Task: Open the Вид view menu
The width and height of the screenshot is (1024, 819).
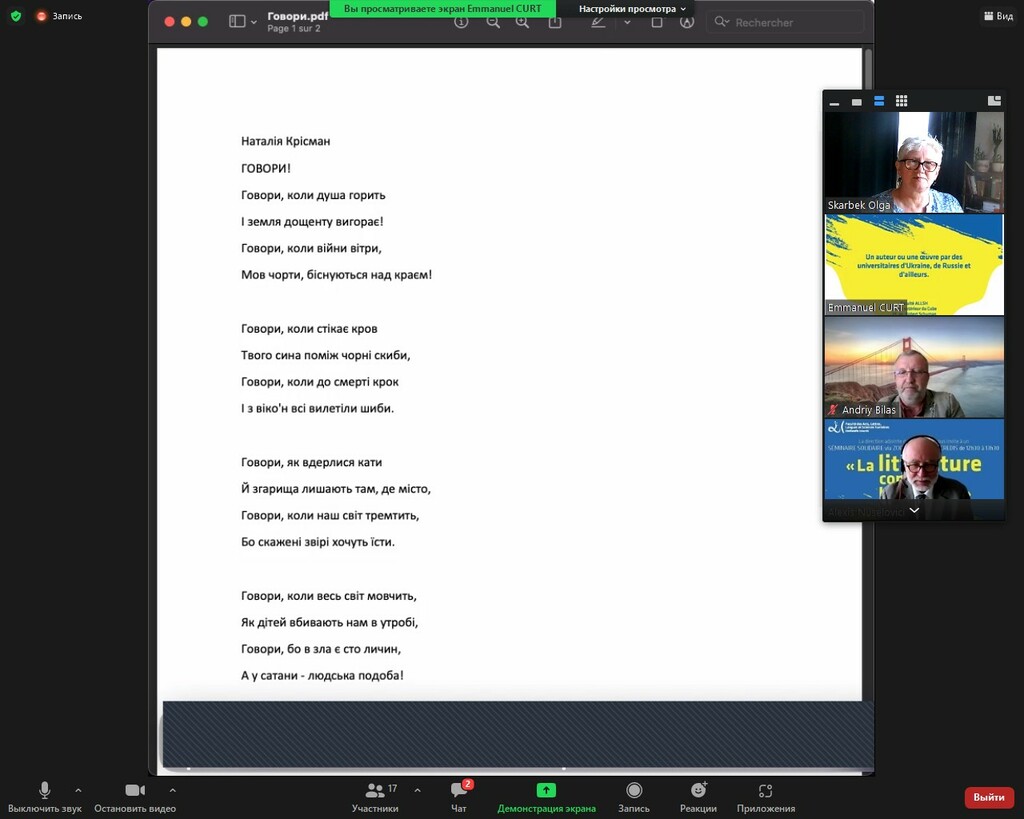Action: click(x=997, y=16)
